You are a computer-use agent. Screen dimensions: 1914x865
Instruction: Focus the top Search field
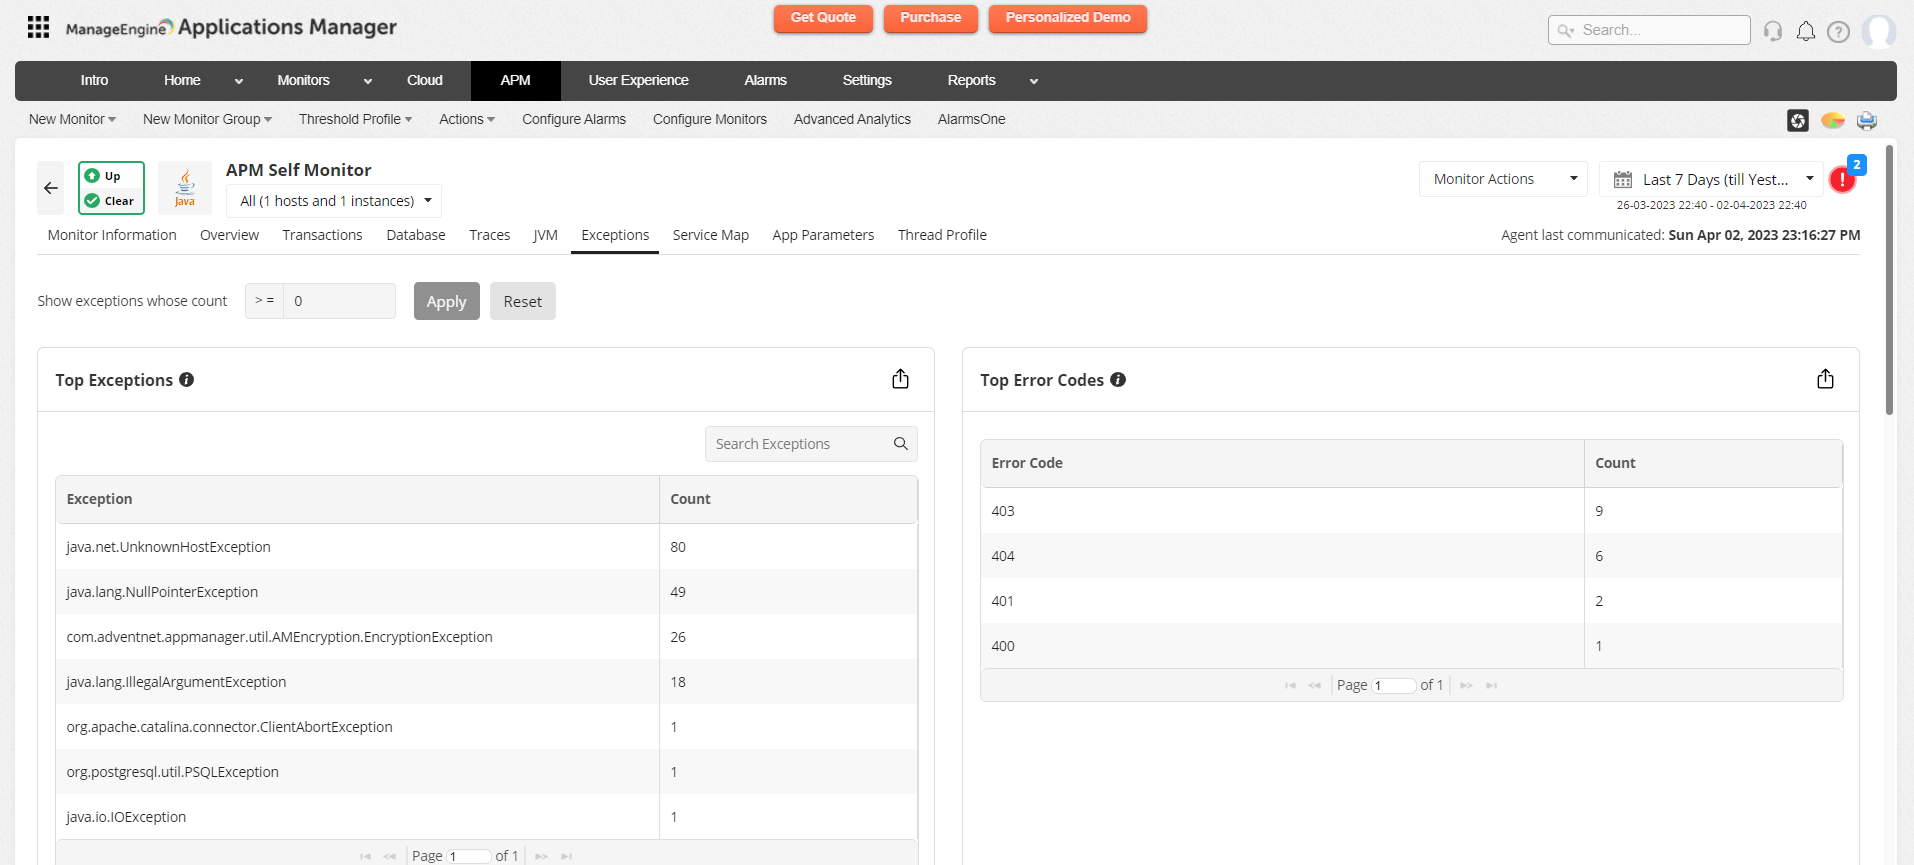tap(1649, 30)
